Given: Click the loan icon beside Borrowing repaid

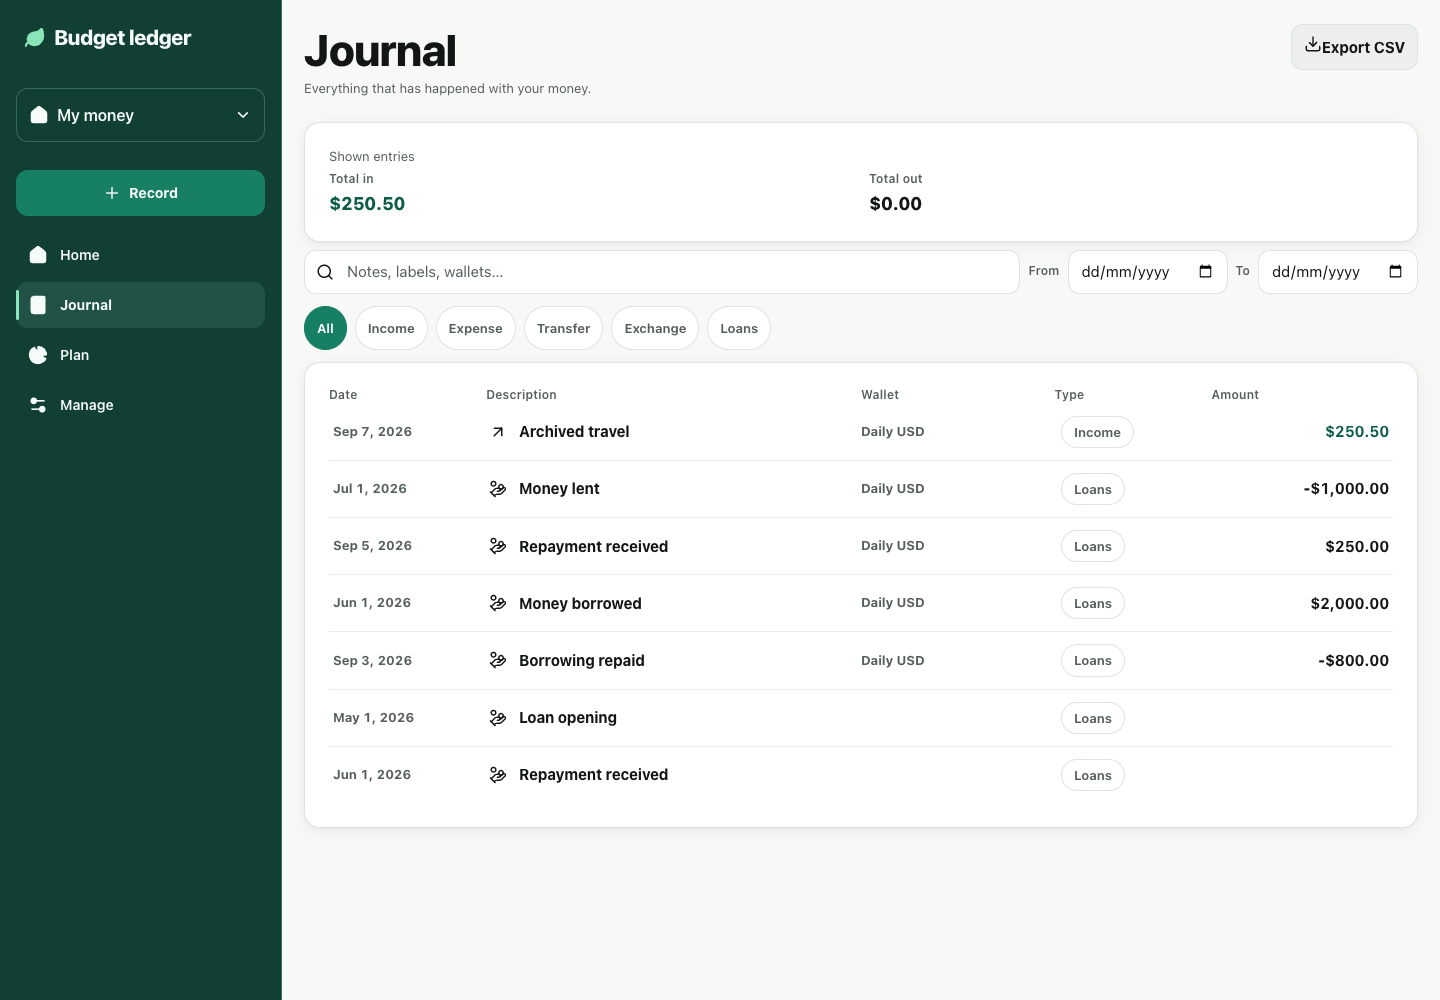Looking at the screenshot, I should [498, 660].
